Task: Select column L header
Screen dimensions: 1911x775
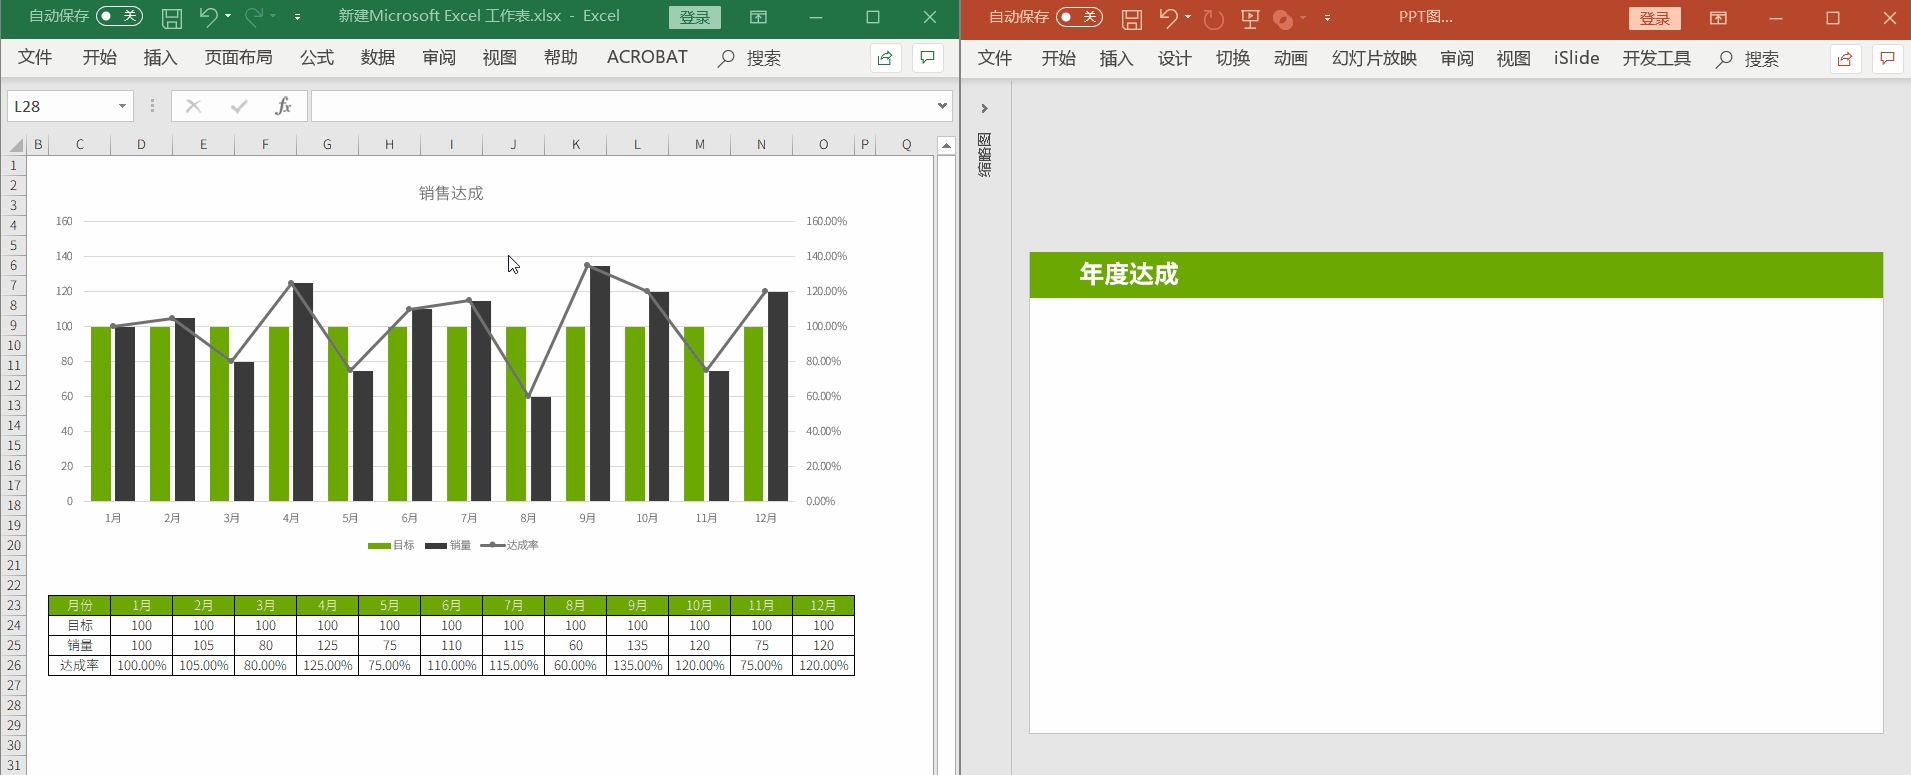Action: click(x=637, y=145)
